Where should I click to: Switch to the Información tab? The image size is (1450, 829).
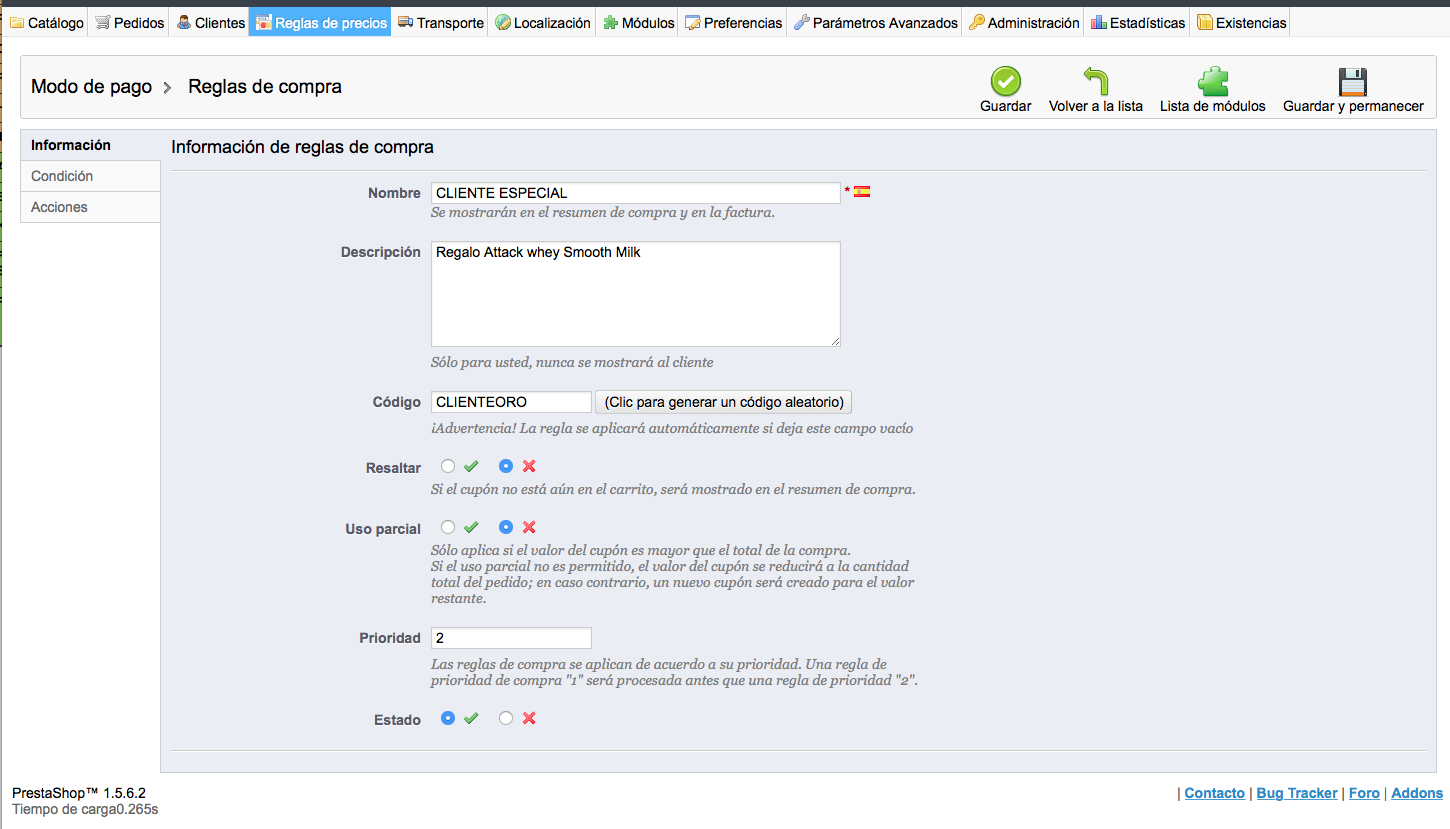coord(90,145)
